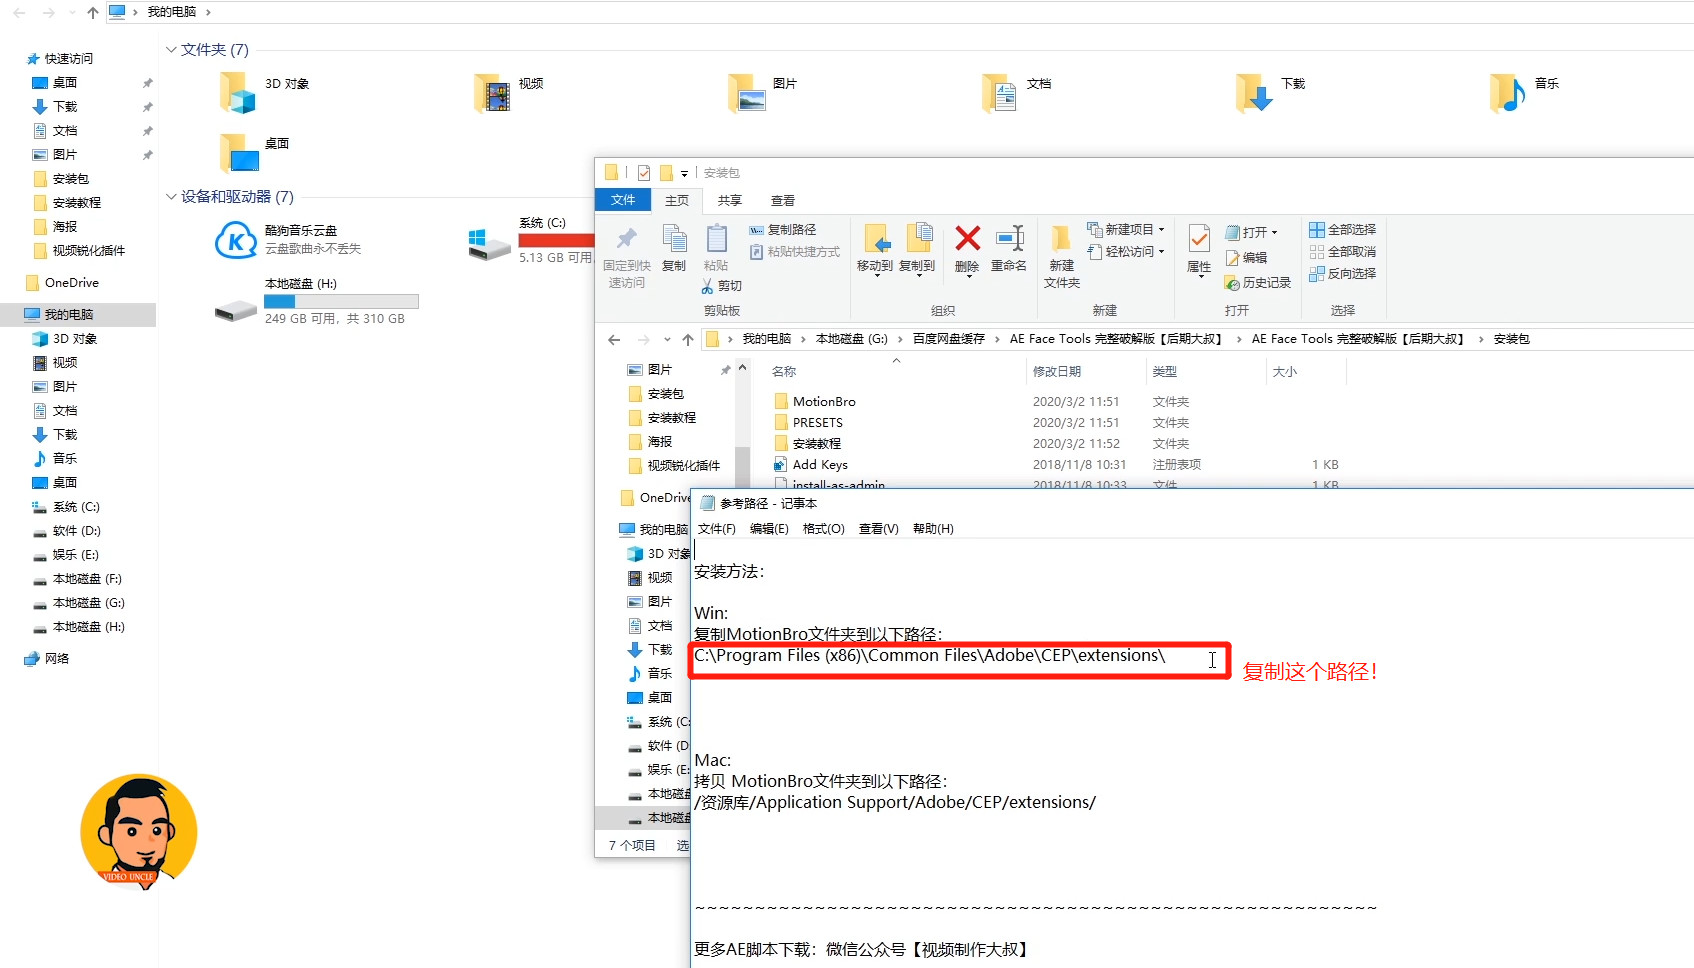The image size is (1694, 968).
Task: Open the 文件 tab in 安装包 window ribbon
Action: pos(623,200)
